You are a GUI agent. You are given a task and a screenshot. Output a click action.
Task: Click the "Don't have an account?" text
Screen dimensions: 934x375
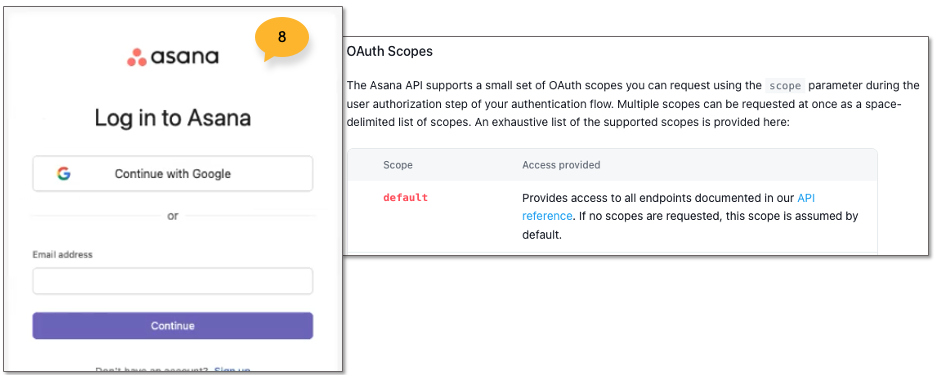[152, 370]
